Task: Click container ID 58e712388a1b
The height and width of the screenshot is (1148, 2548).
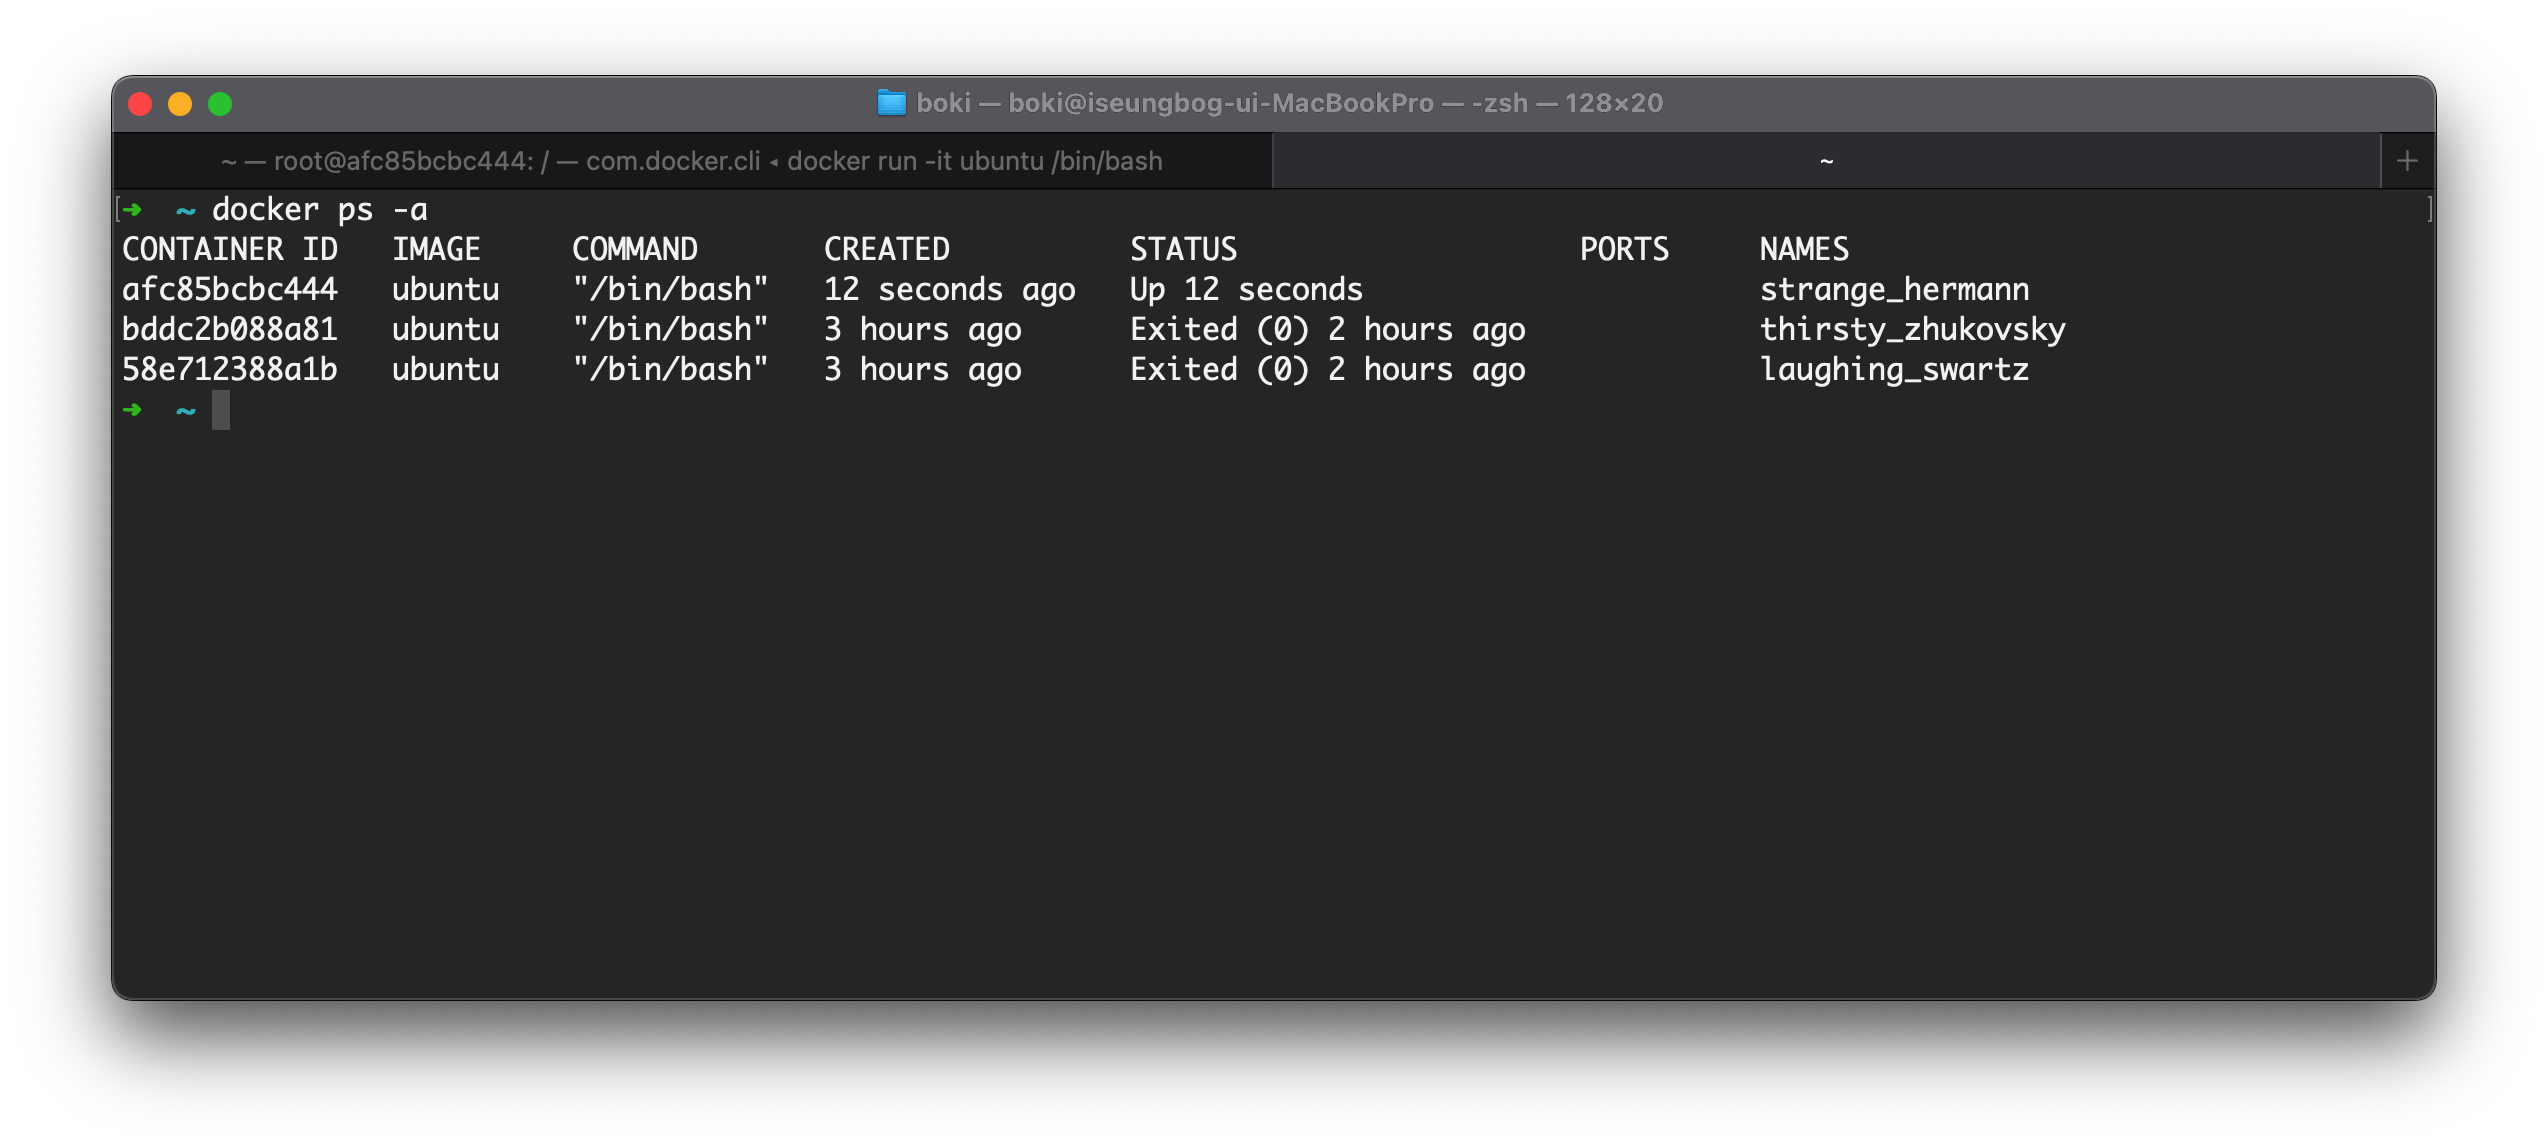Action: 229,370
